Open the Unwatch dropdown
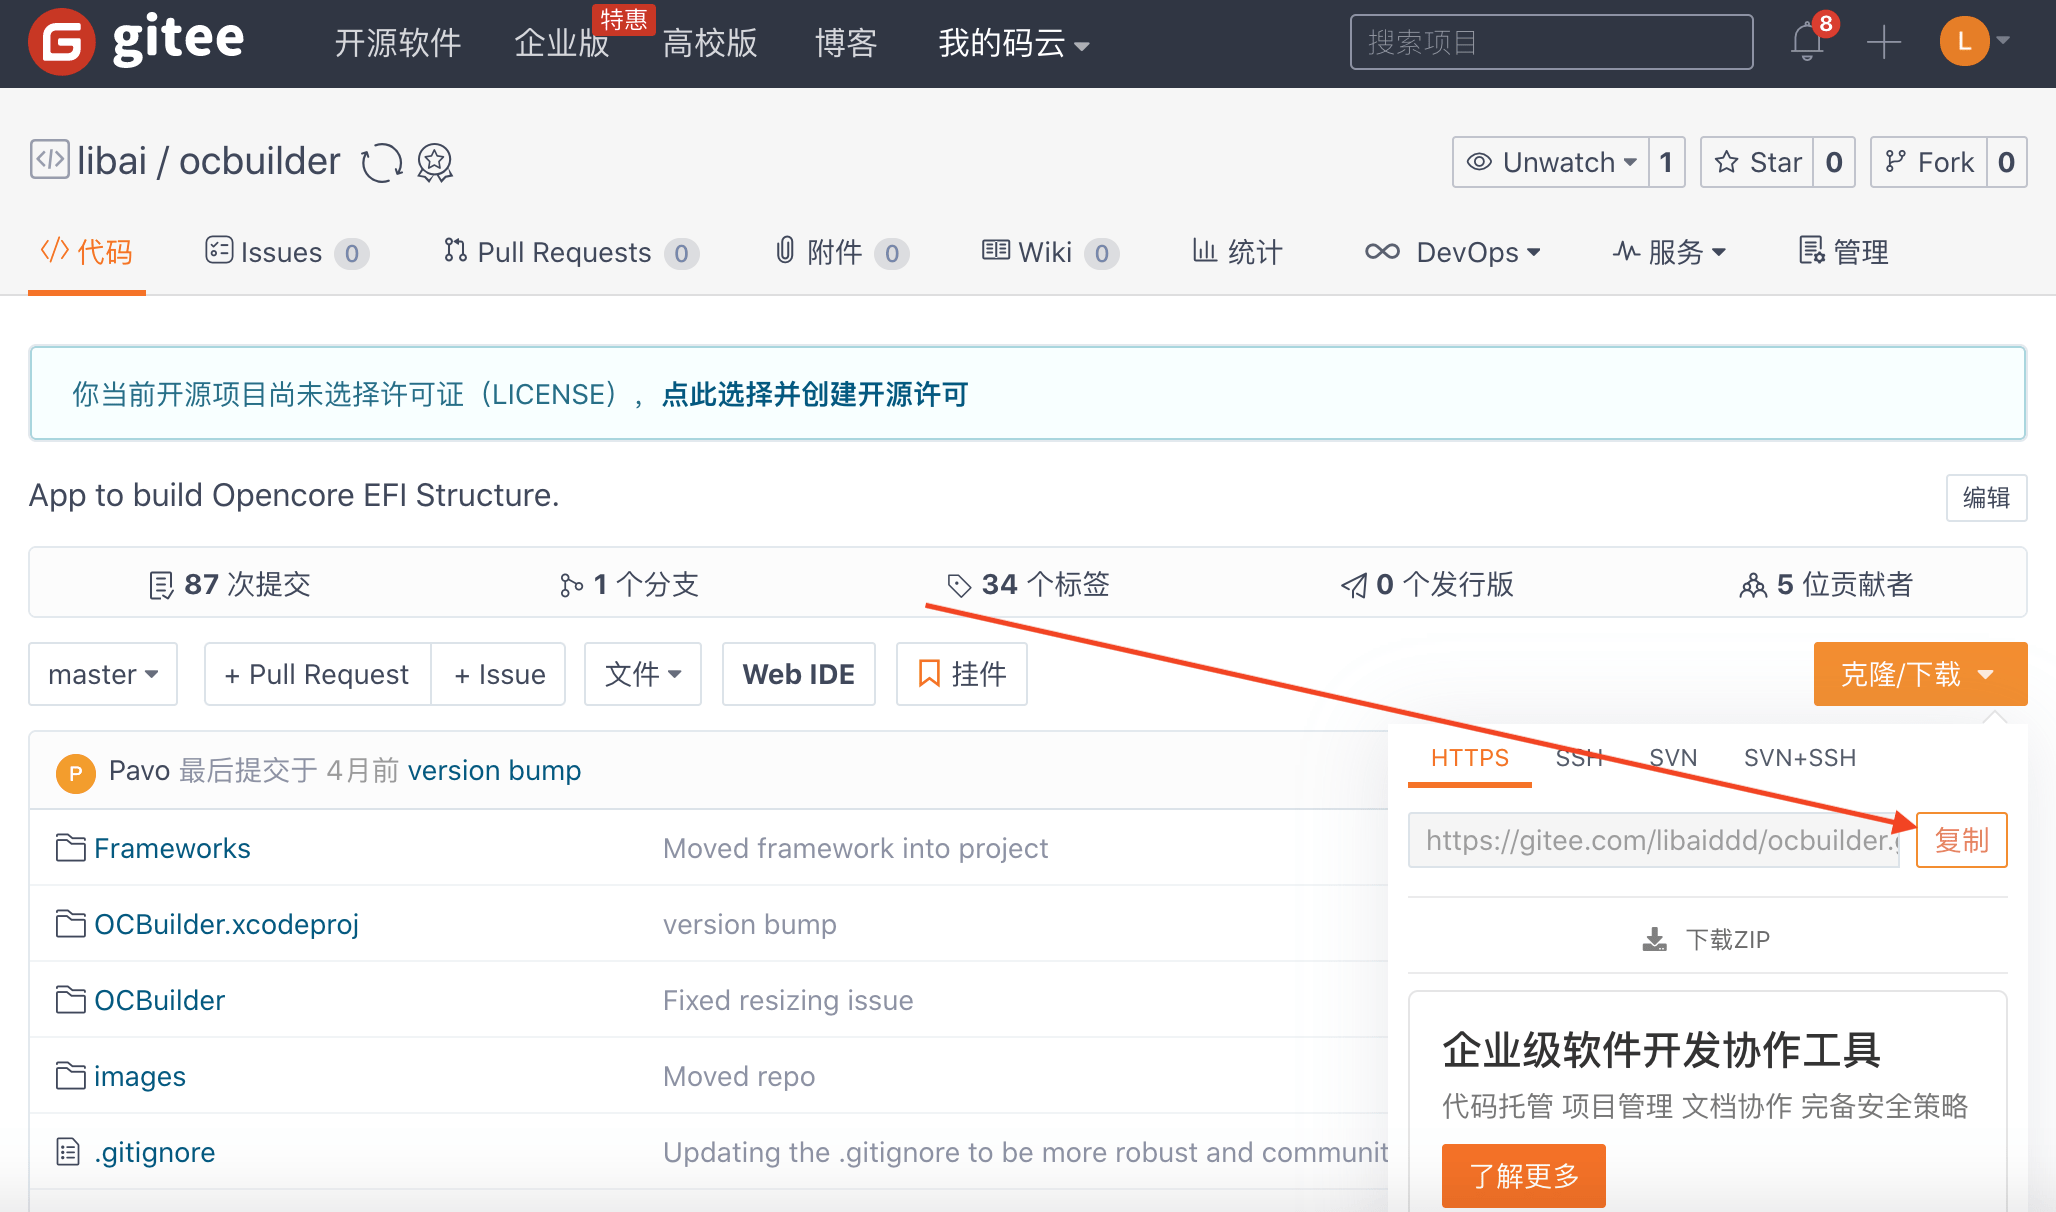Viewport: 2056px width, 1212px height. tap(1551, 162)
